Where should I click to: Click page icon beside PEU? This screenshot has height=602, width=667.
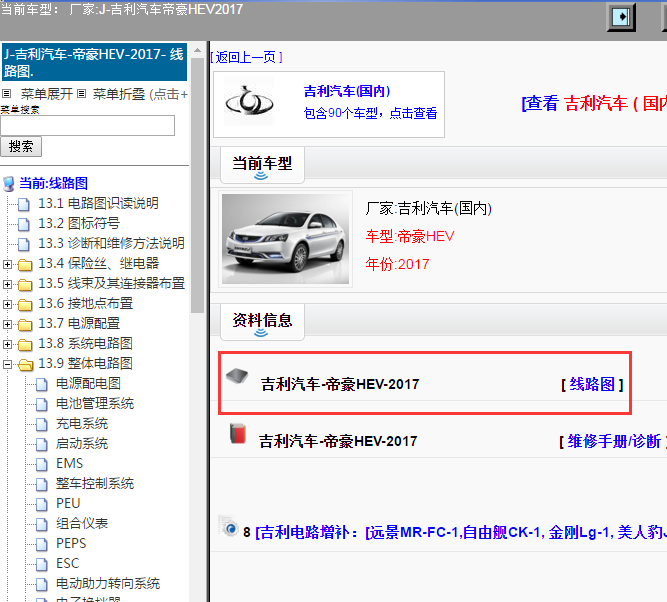[x=42, y=504]
